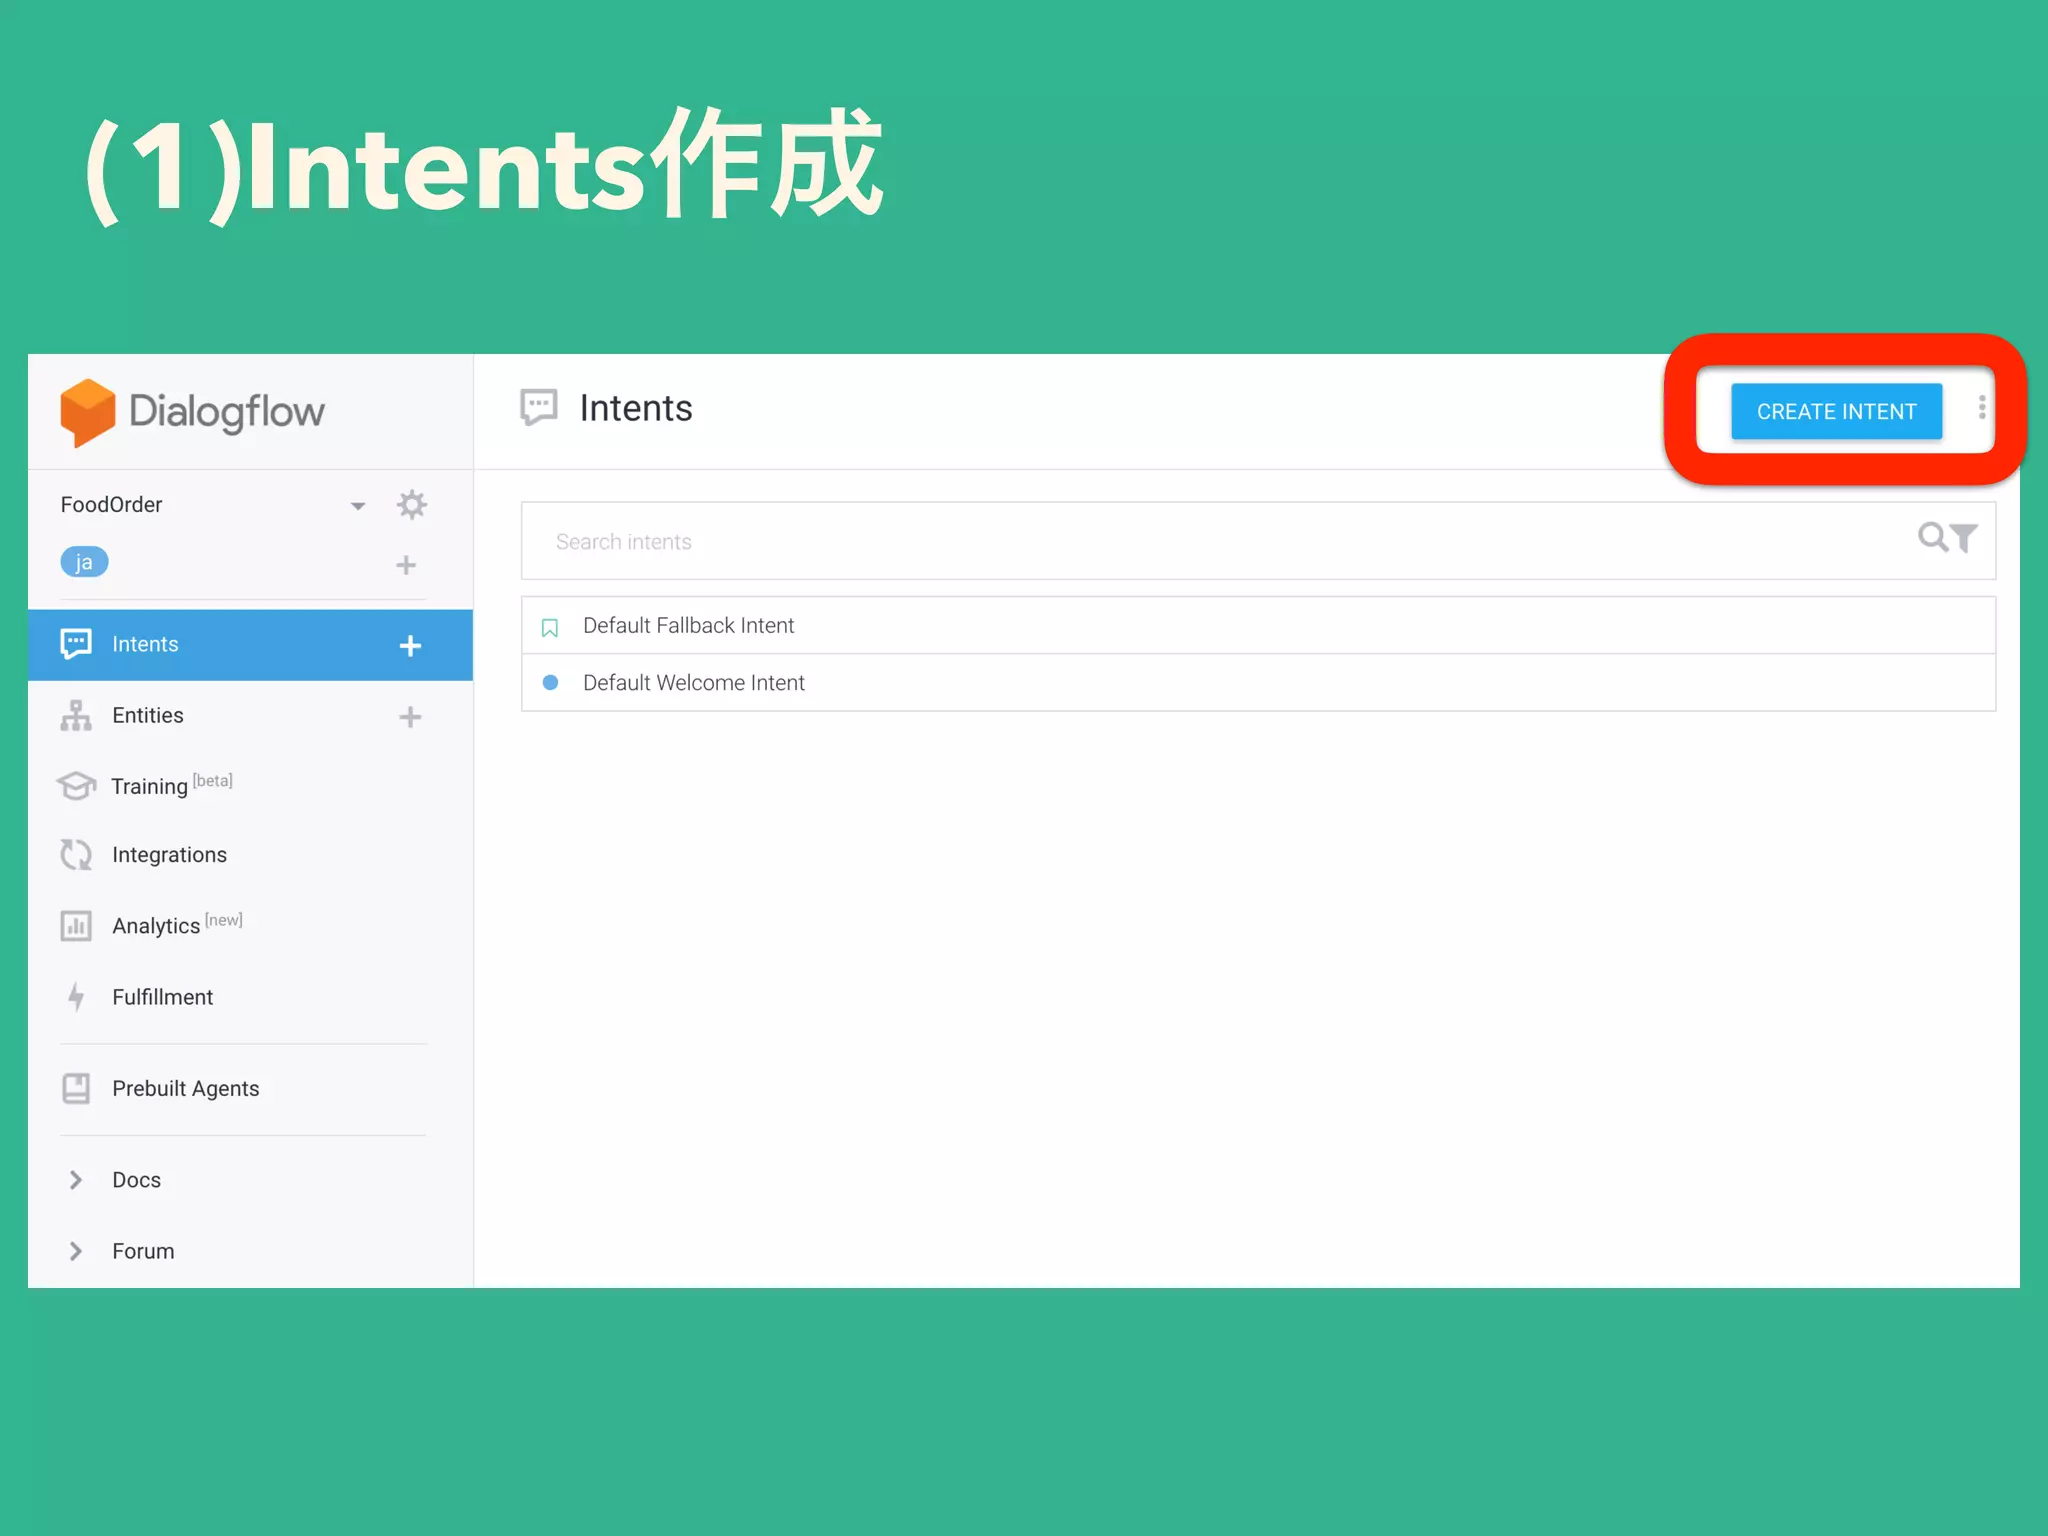Click the Analytics bar chart icon
Screen dimensions: 2048x1536
point(76,926)
